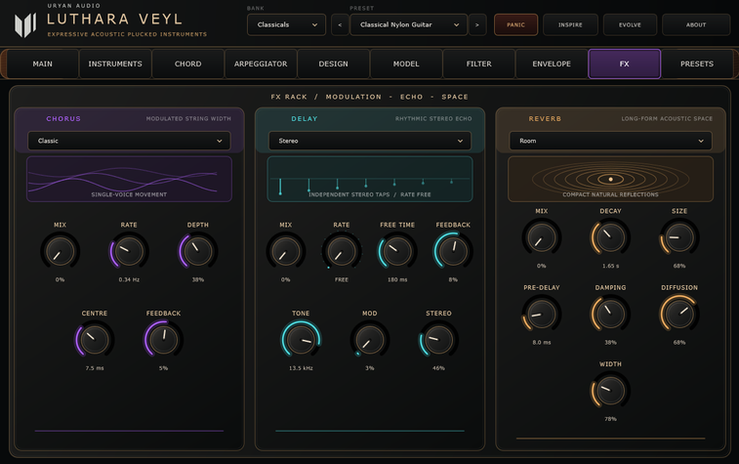Click the Luthara Veyl logo icon

(25, 25)
